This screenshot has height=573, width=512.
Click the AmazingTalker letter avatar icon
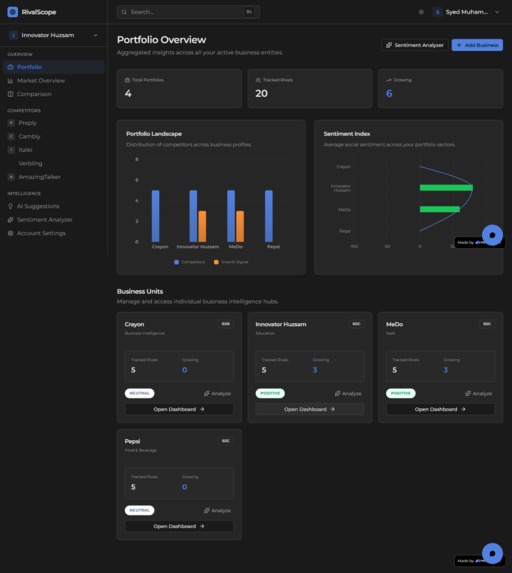pos(11,177)
